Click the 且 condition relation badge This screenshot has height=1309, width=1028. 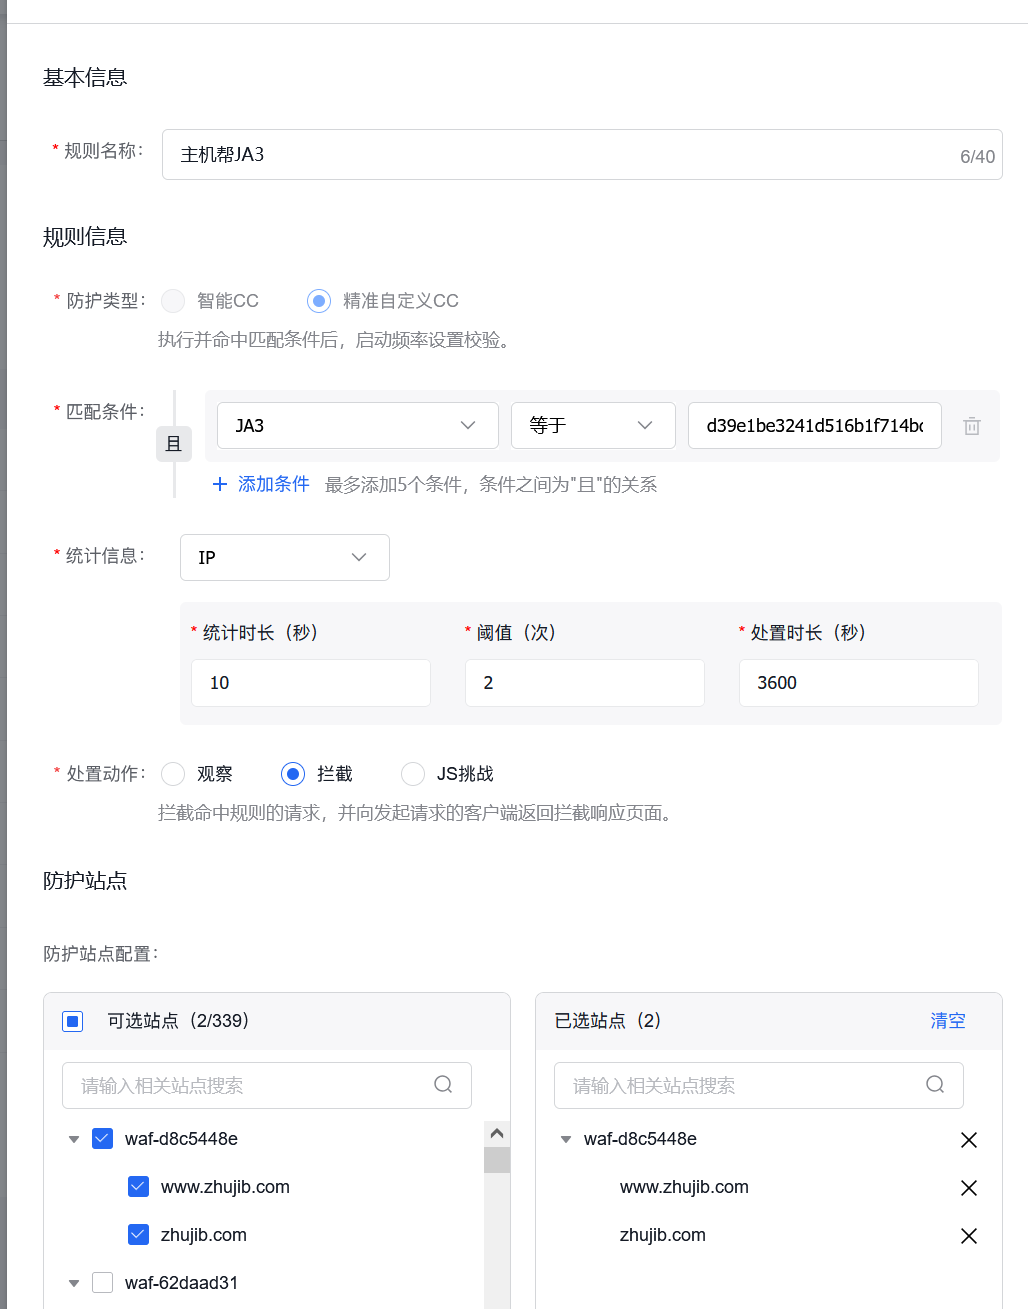coord(174,444)
